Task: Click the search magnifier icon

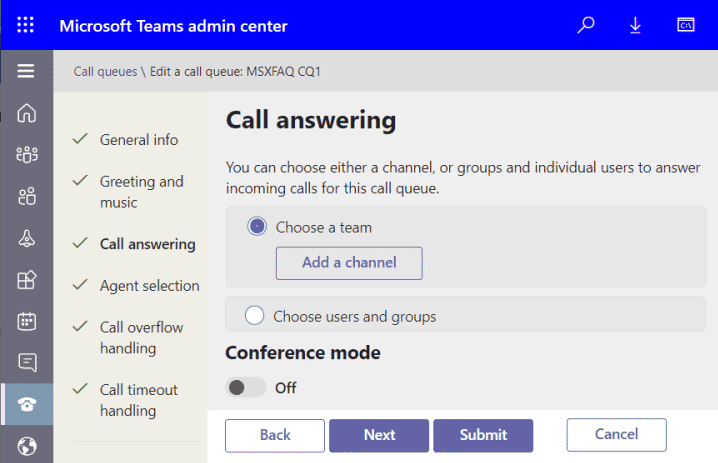Action: pos(586,25)
